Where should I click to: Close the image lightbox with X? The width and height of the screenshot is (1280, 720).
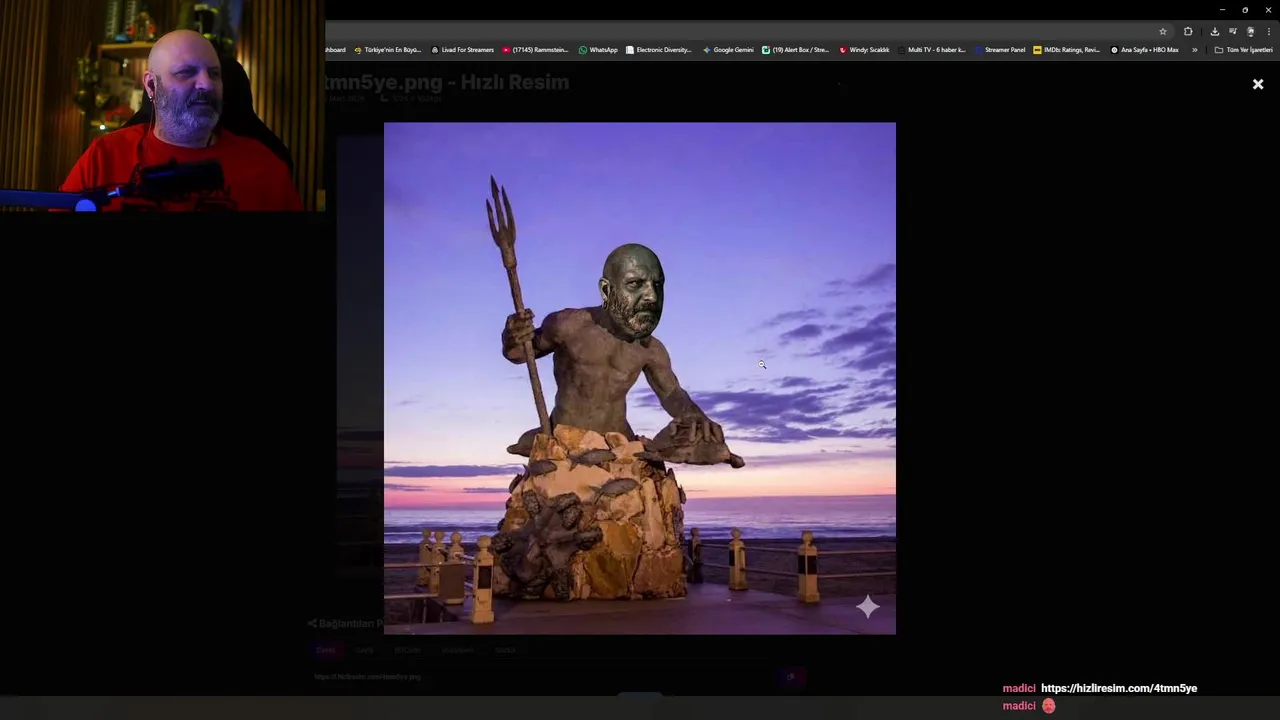point(1258,85)
